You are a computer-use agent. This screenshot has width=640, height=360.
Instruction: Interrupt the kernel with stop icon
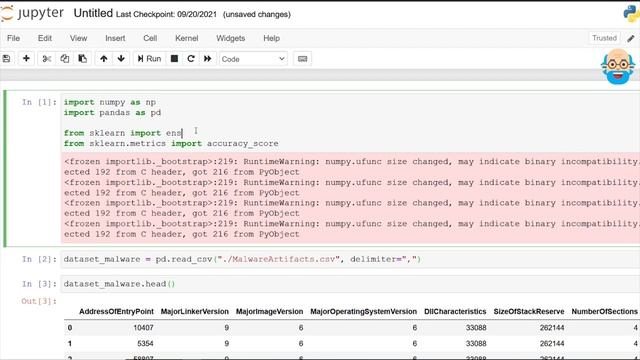[174, 59]
